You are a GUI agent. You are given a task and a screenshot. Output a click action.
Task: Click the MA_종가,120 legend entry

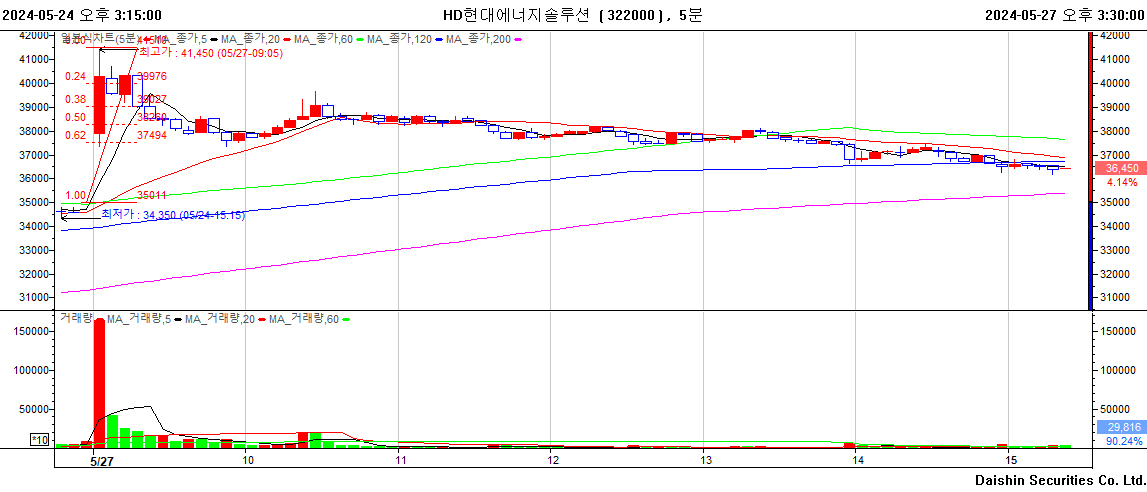(x=406, y=39)
